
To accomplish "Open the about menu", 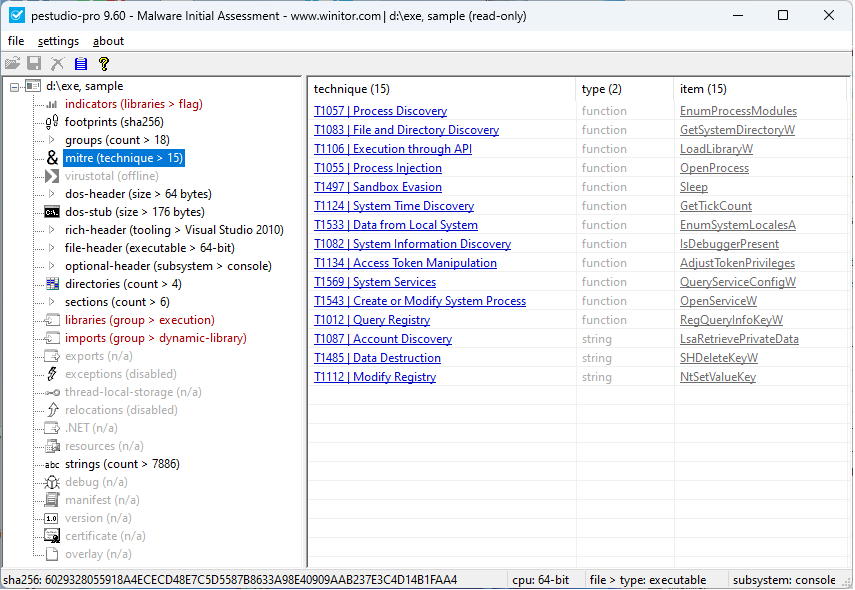I will pyautogui.click(x=105, y=41).
